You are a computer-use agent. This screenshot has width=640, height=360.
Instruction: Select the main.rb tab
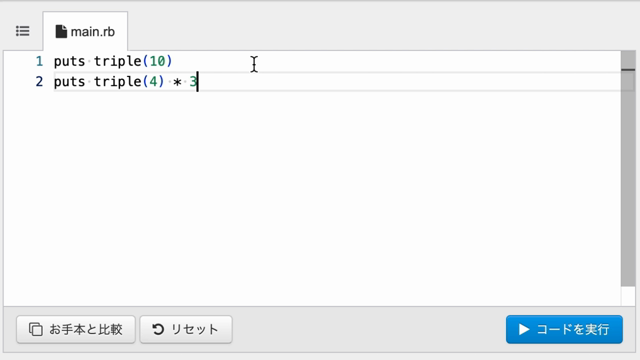coord(85,31)
